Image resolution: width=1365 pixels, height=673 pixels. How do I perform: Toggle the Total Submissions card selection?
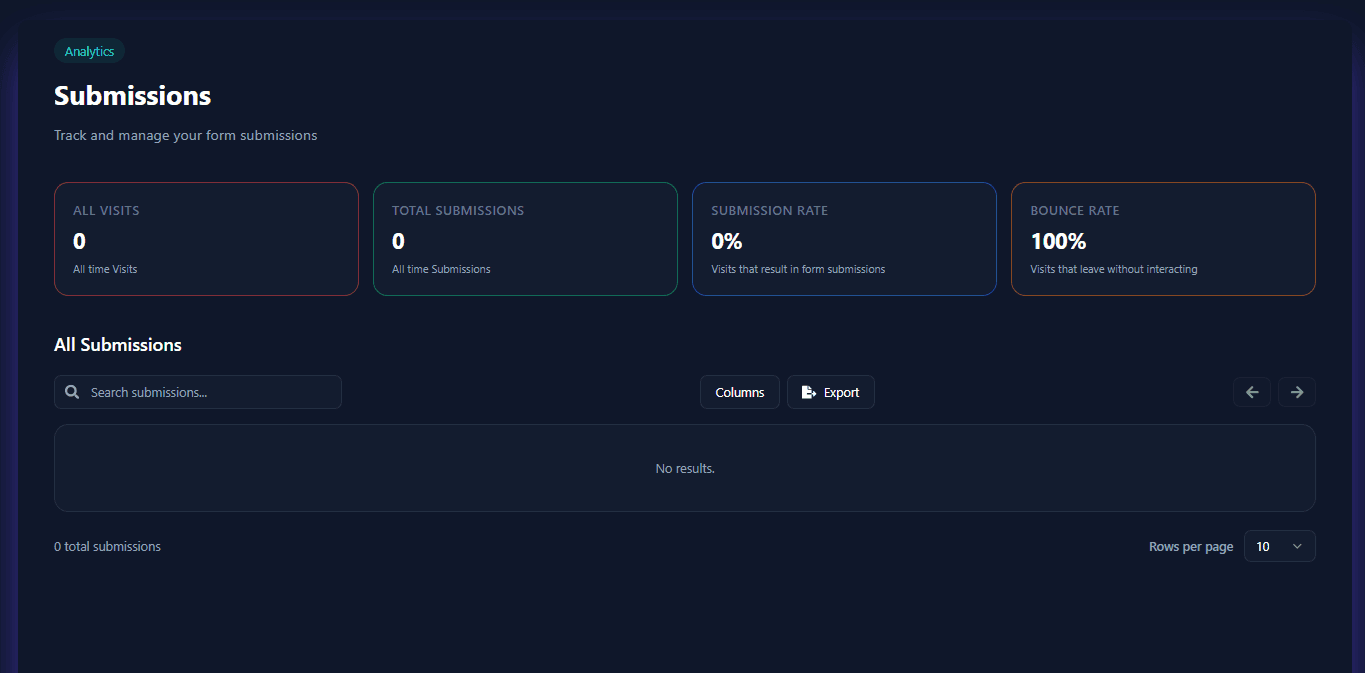(525, 239)
